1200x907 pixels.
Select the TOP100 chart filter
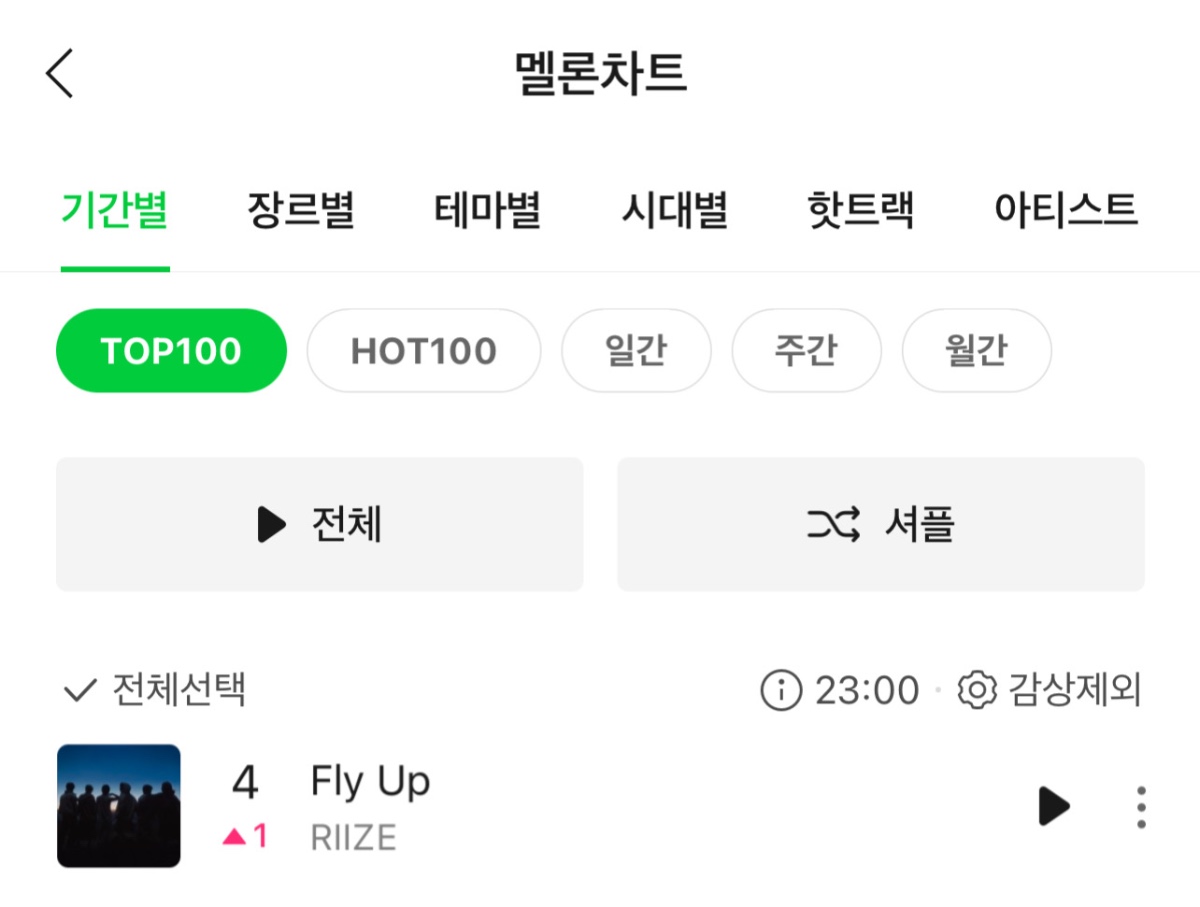coord(171,351)
